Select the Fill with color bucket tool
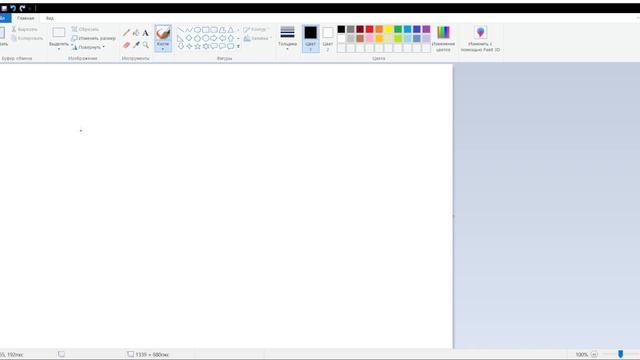 [x=136, y=33]
